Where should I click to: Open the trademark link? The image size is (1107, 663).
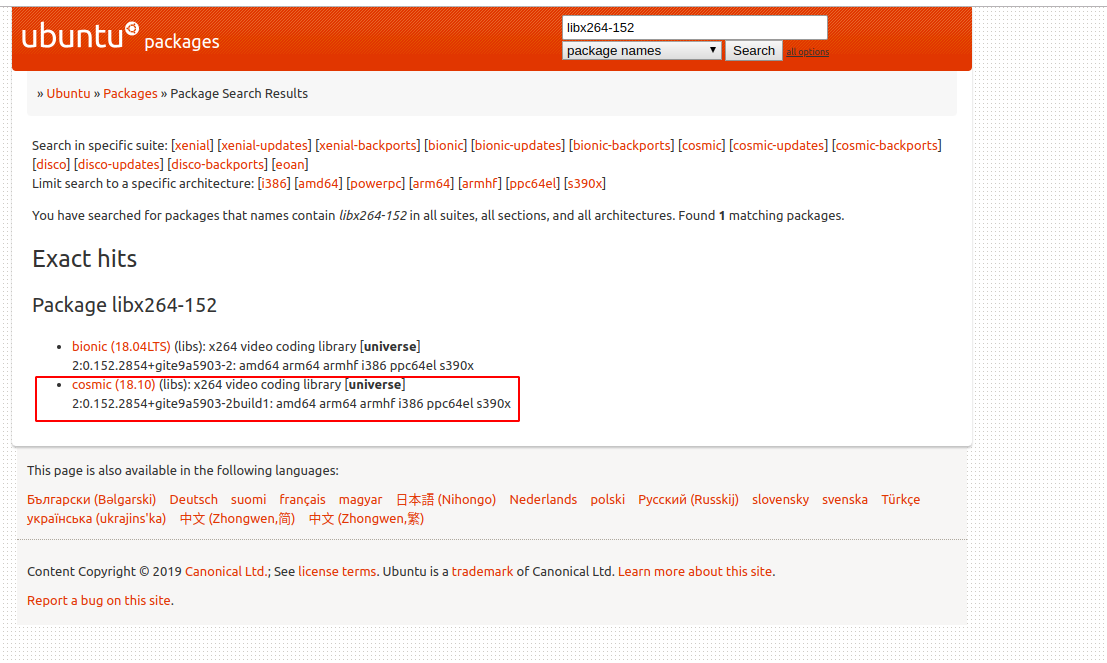(482, 572)
